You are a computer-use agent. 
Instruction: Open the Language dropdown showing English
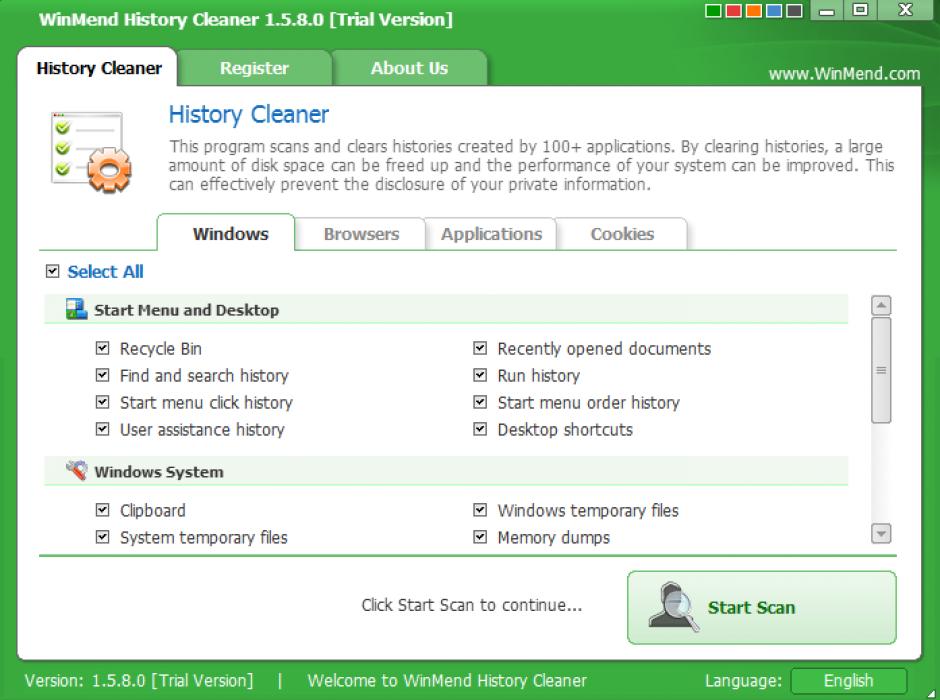coord(848,681)
